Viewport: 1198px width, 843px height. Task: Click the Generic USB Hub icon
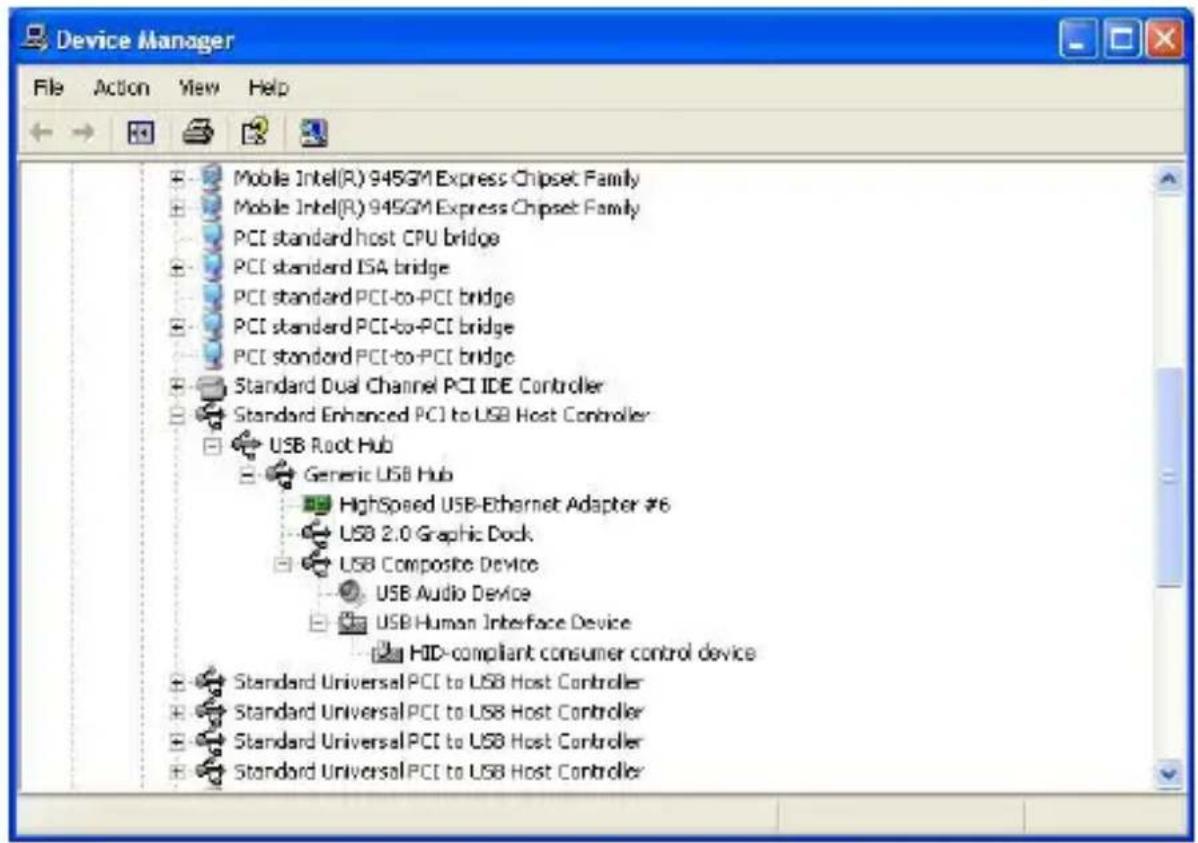[x=280, y=475]
